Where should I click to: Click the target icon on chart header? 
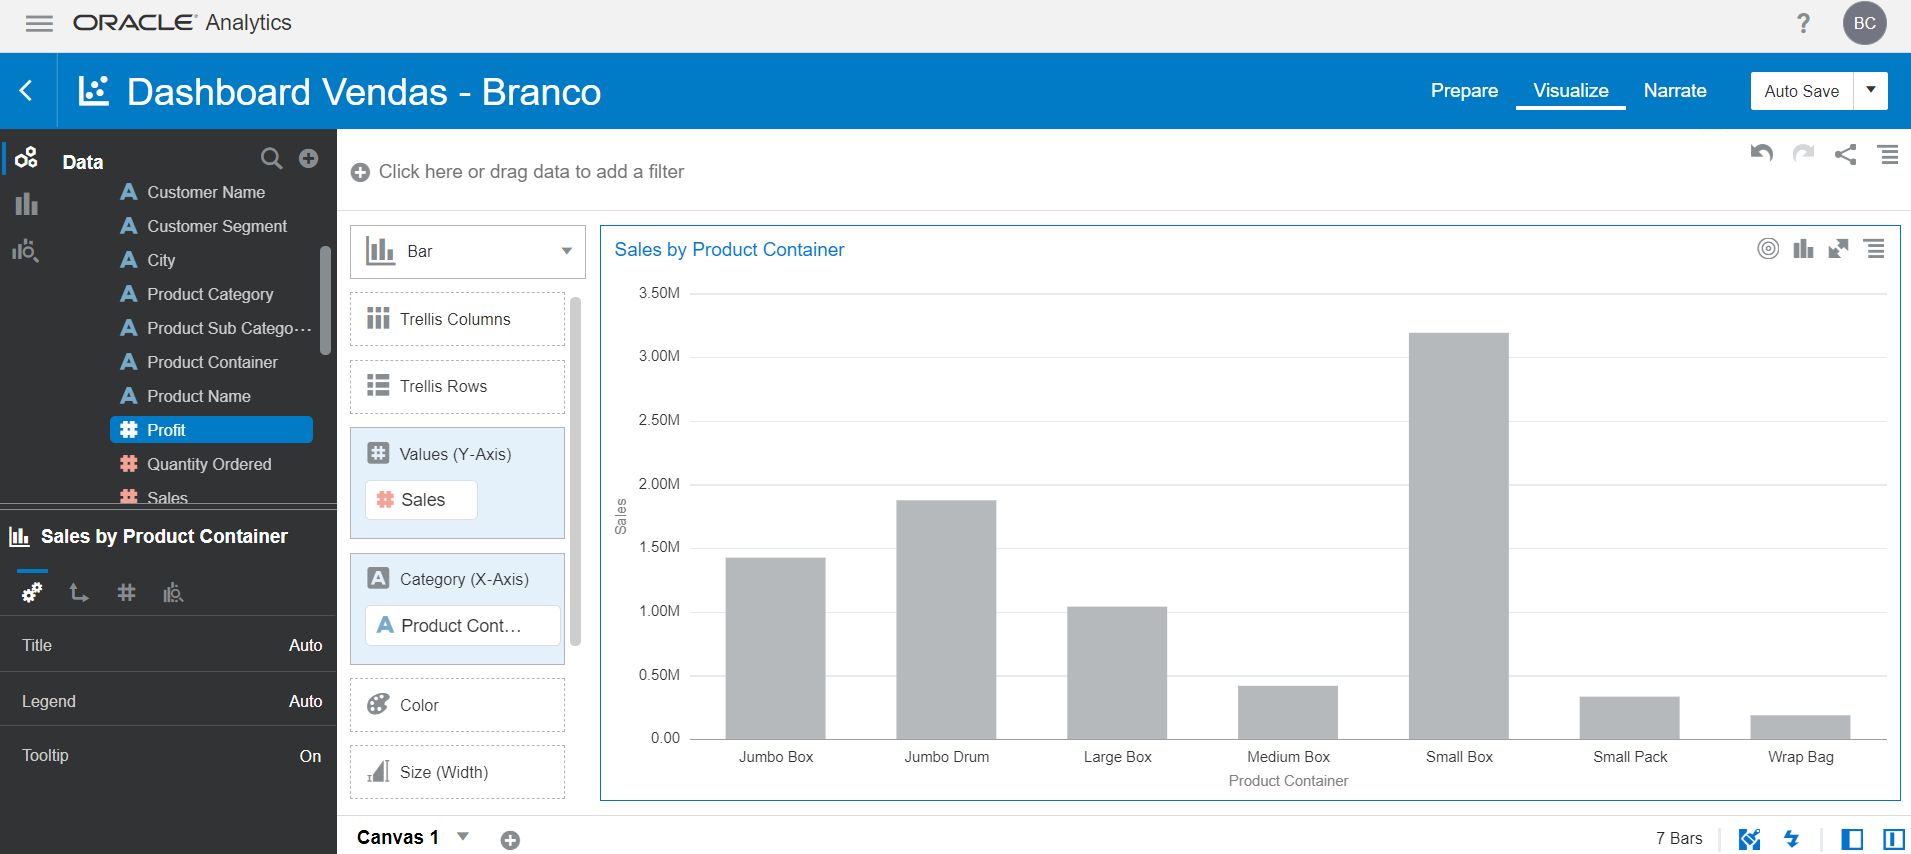[1768, 249]
